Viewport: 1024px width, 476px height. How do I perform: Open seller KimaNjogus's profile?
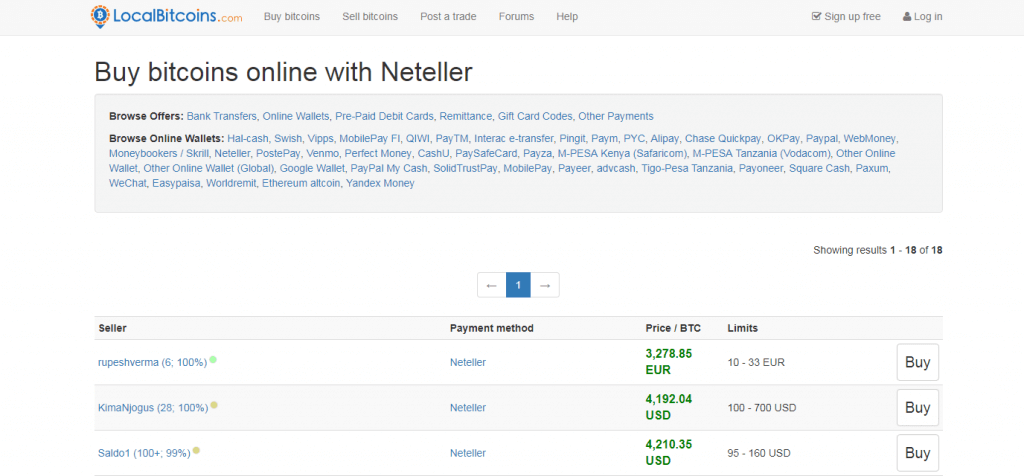(x=153, y=407)
